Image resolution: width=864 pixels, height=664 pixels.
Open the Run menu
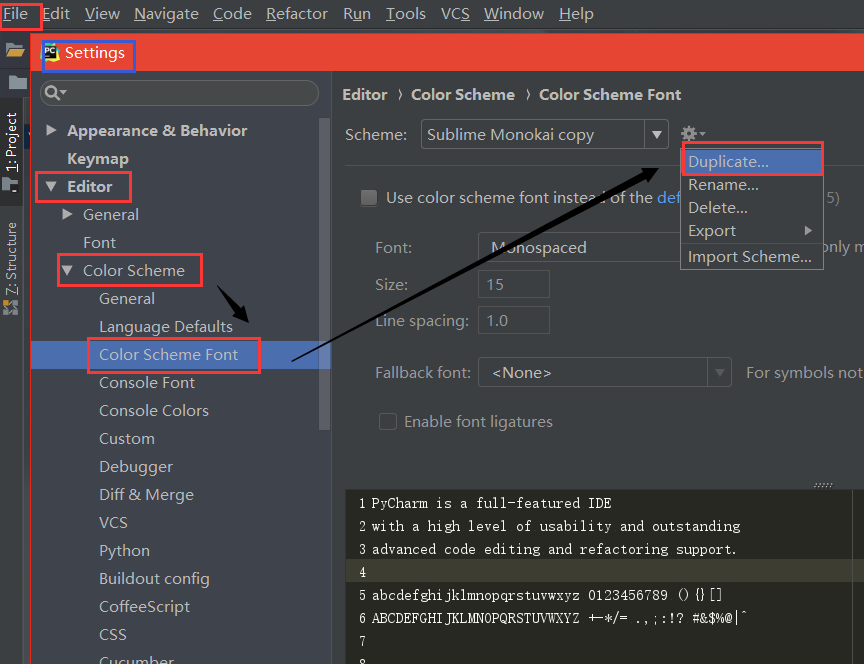pyautogui.click(x=357, y=14)
